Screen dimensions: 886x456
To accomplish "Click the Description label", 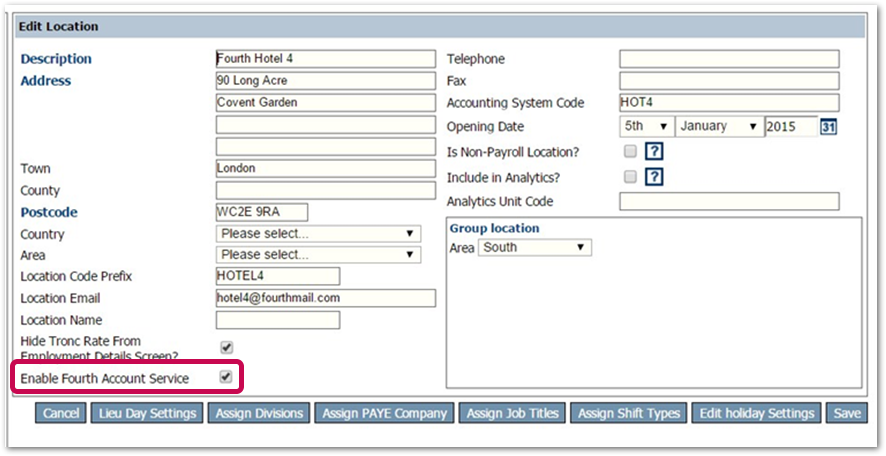I will (x=56, y=59).
